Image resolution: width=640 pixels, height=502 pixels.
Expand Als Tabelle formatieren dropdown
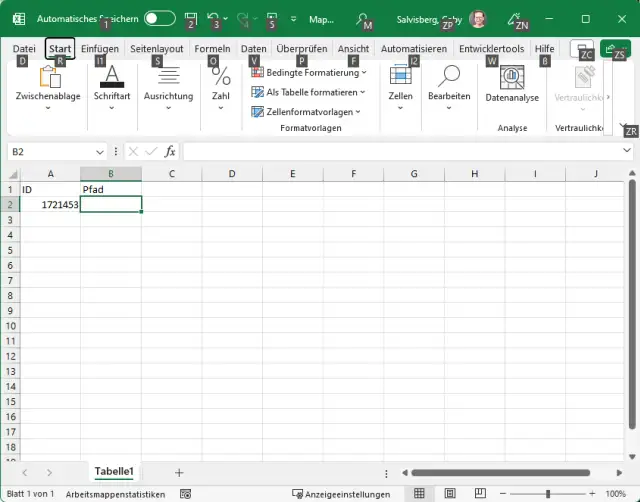click(308, 92)
